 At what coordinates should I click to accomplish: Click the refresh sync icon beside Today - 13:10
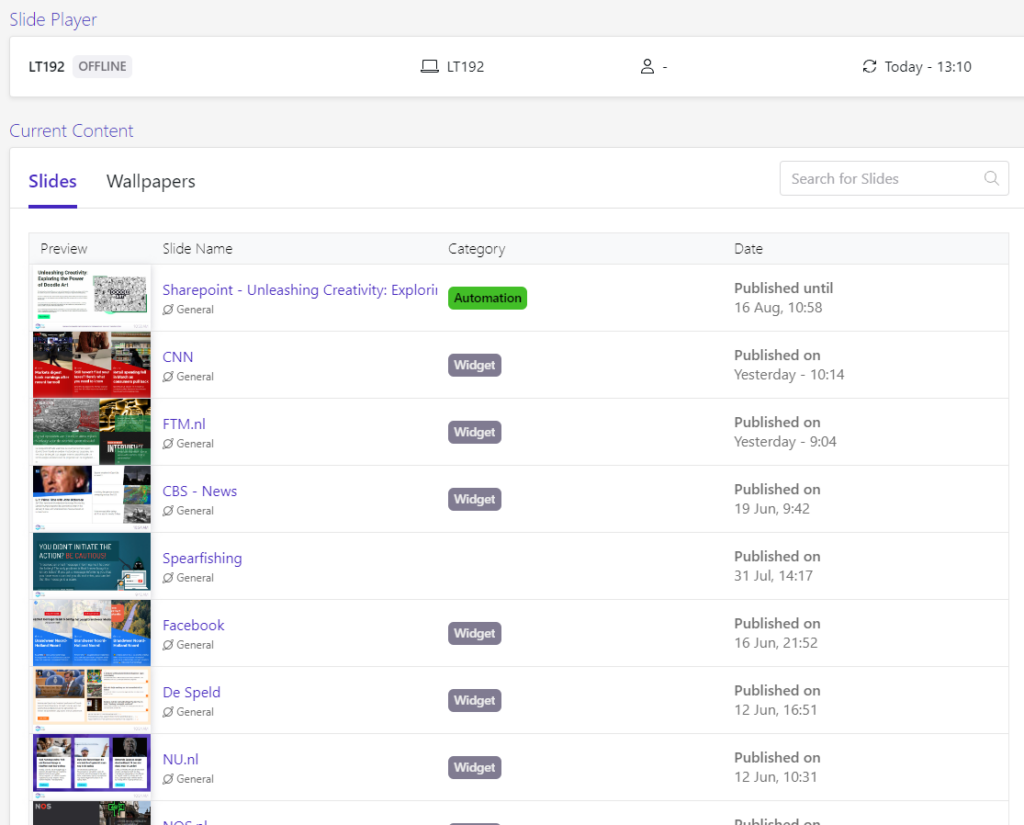tap(869, 66)
